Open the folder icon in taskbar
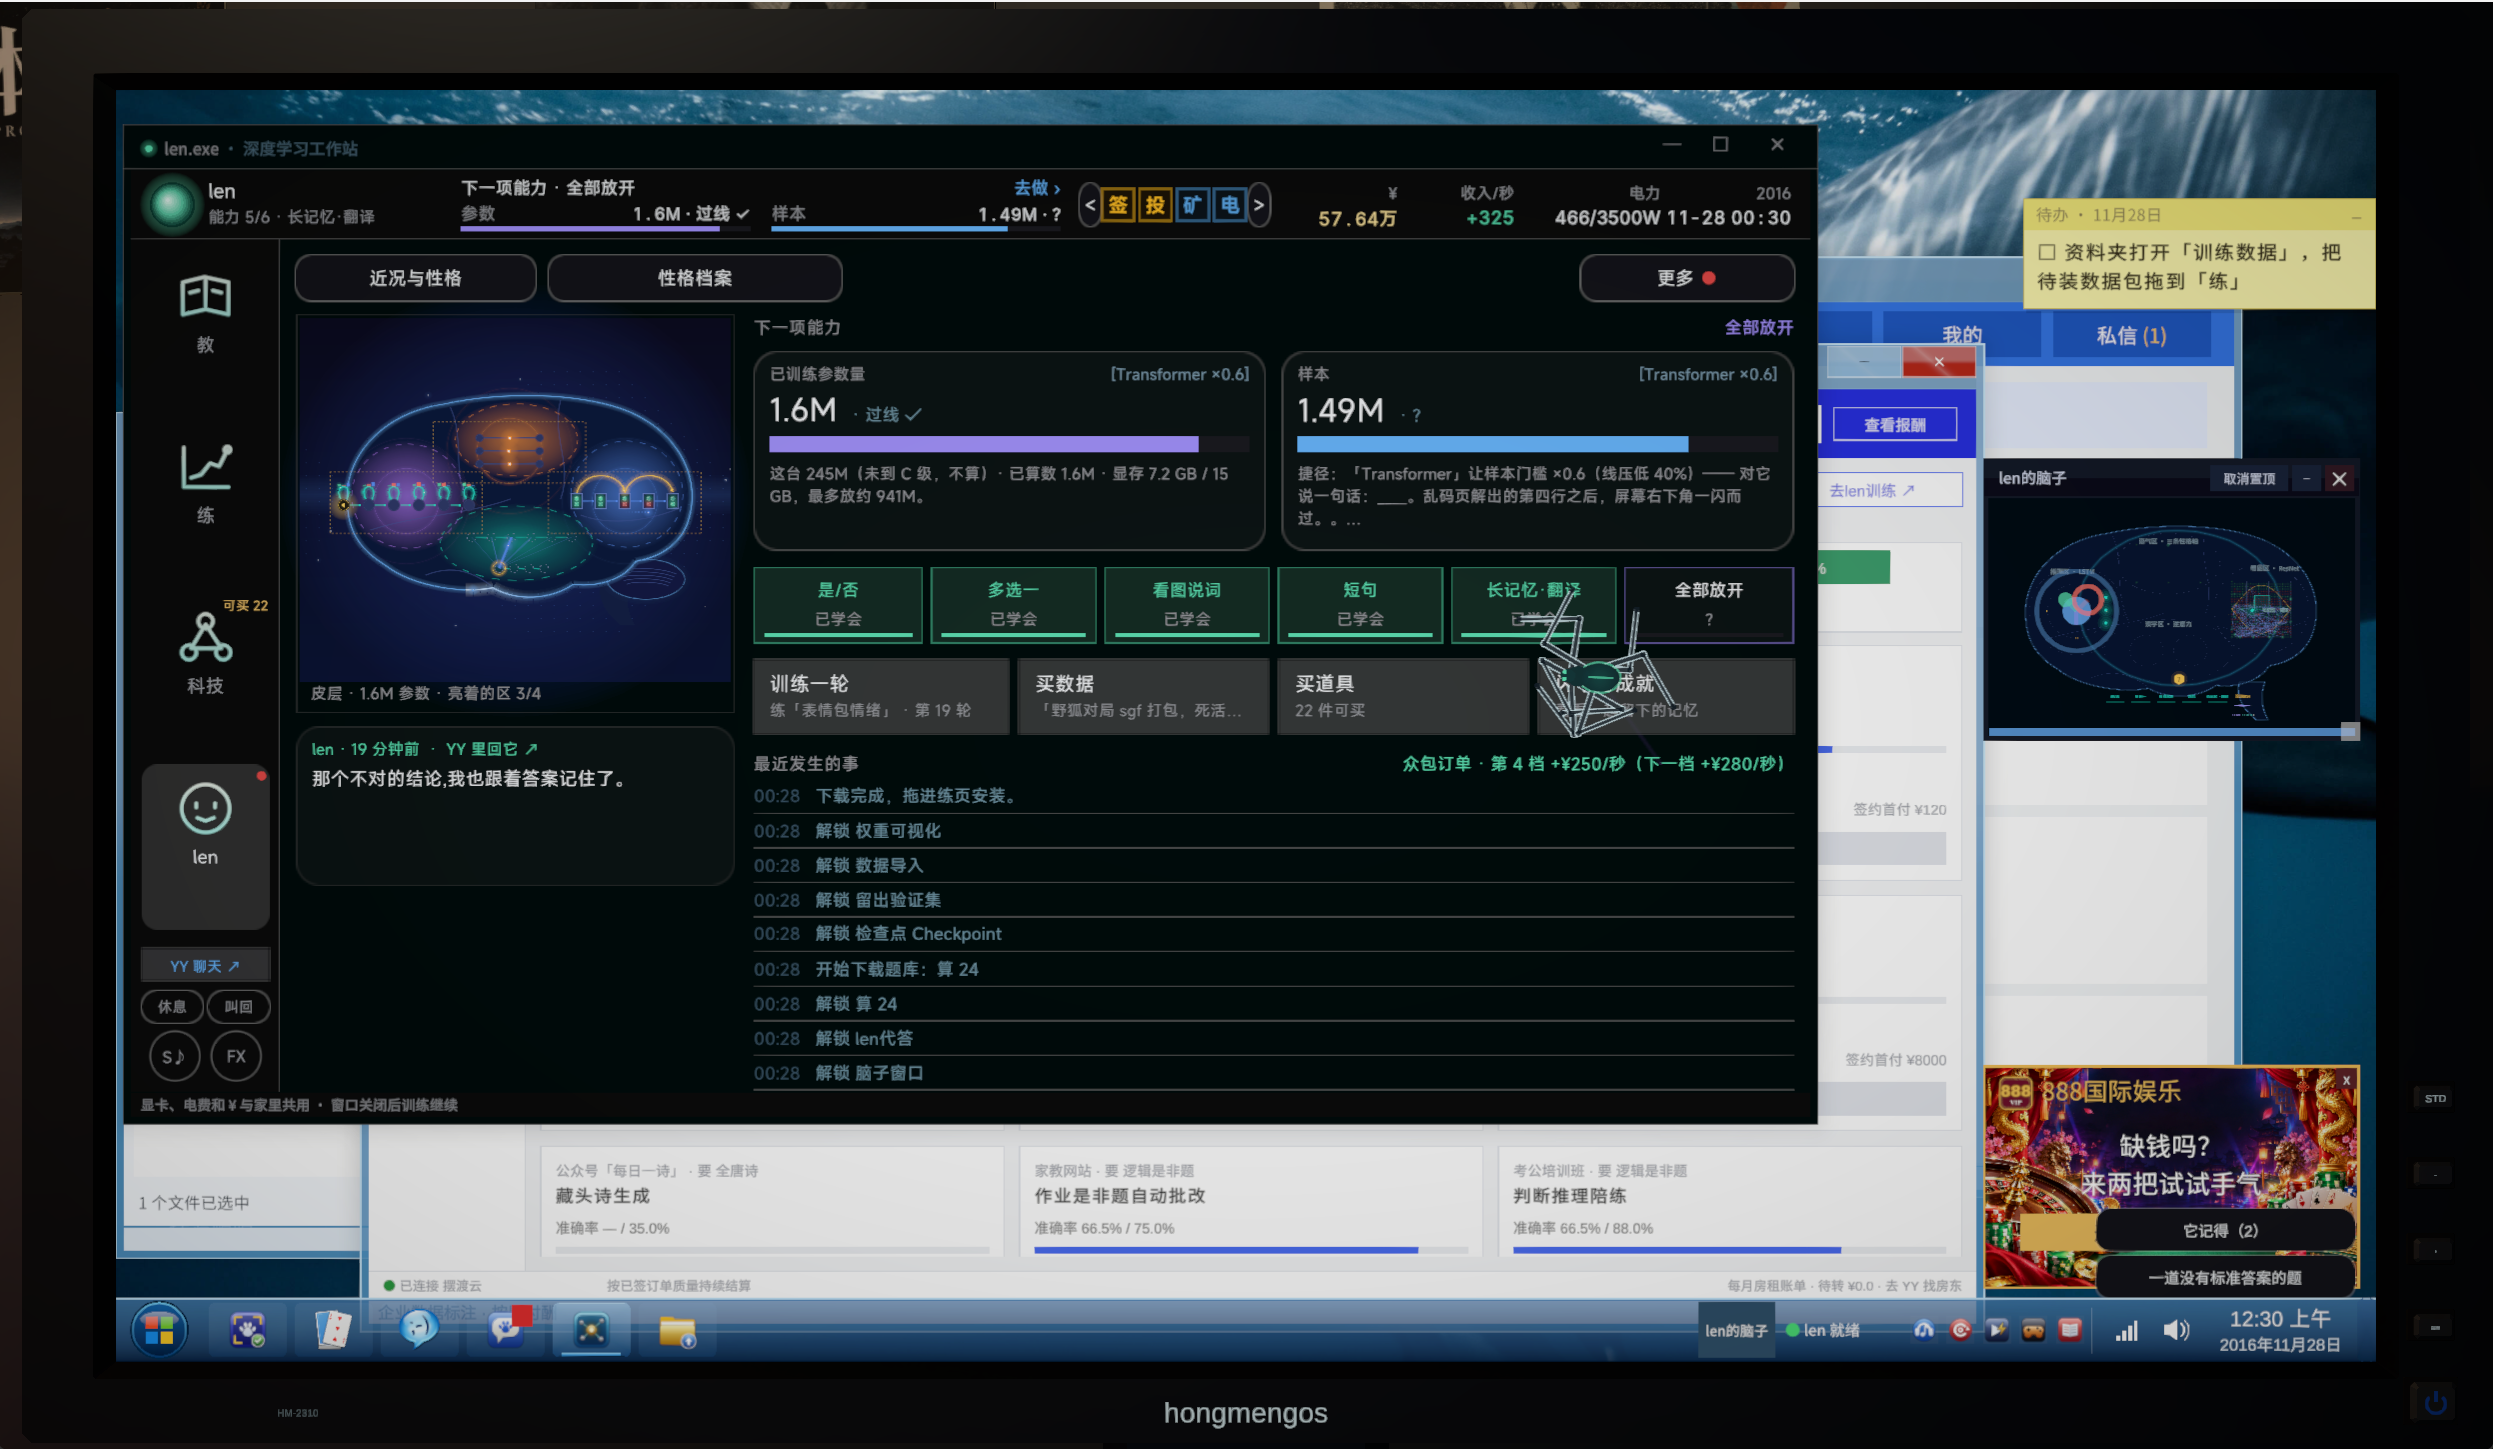 point(677,1331)
